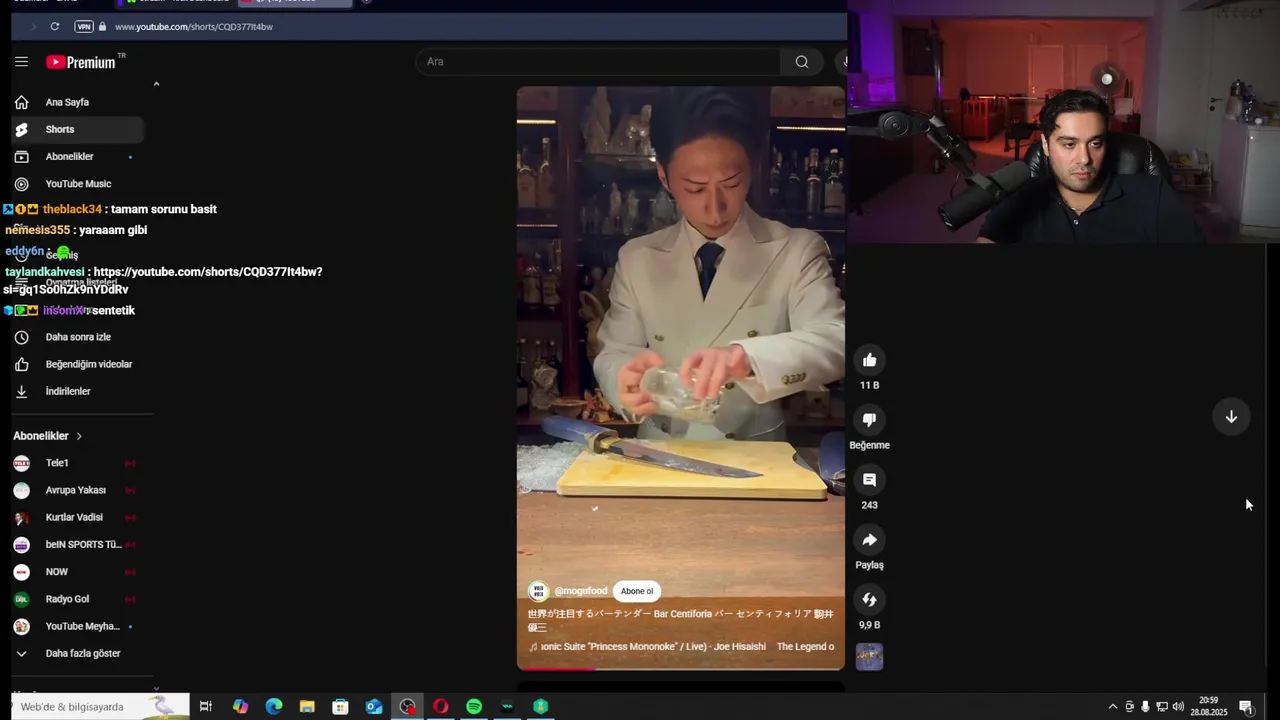Viewport: 1280px width, 720px height.
Task: Open Daha sonra izle list
Action: tap(78, 337)
